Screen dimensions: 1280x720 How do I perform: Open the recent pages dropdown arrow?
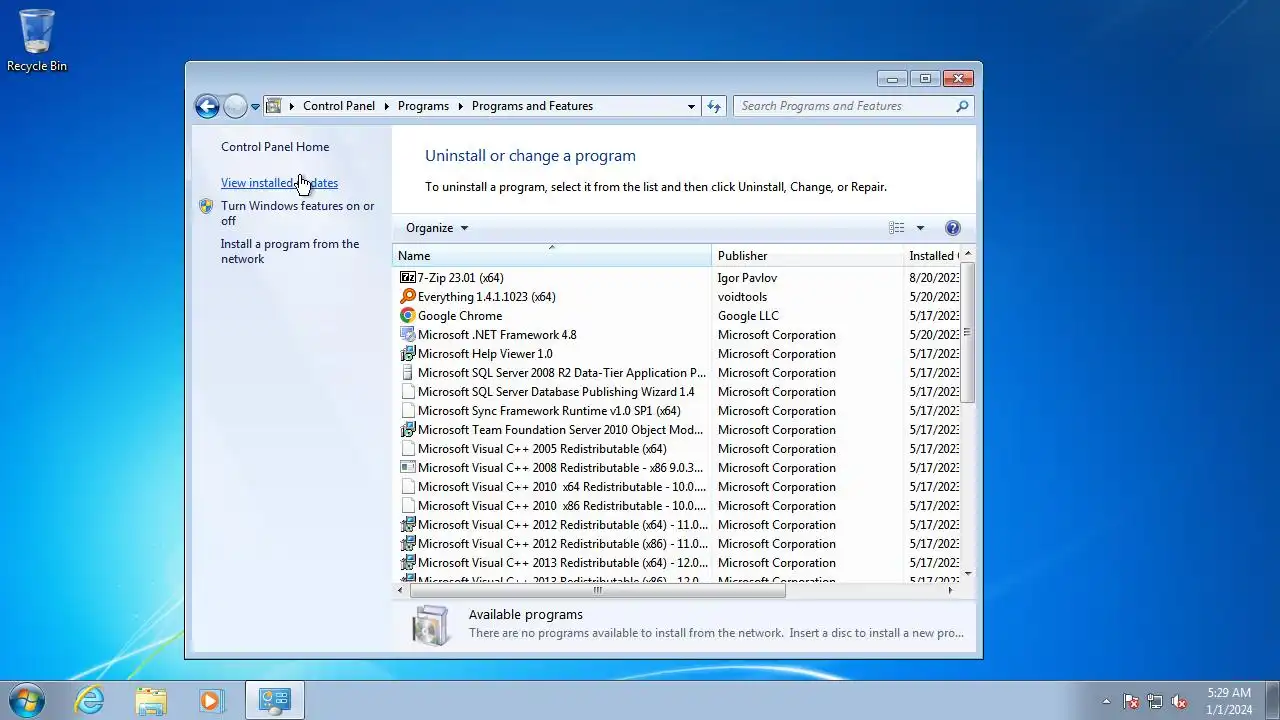(x=255, y=106)
